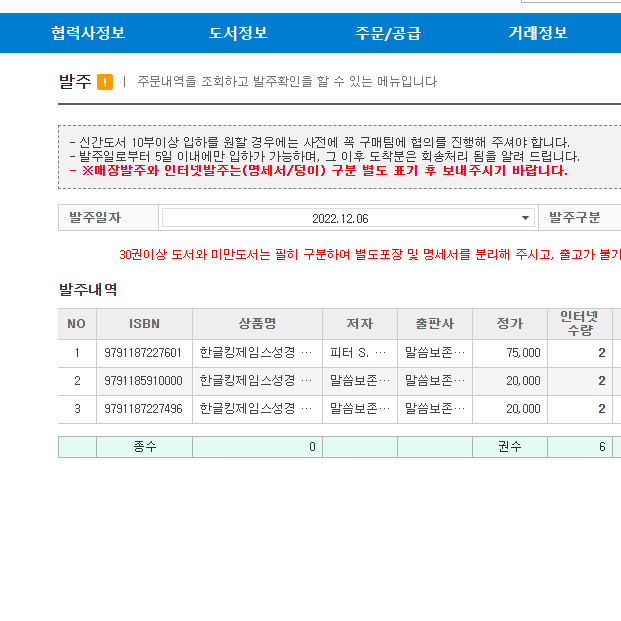Click the 상품명 column header
Image resolution: width=621 pixels, height=621 pixels.
(257, 324)
